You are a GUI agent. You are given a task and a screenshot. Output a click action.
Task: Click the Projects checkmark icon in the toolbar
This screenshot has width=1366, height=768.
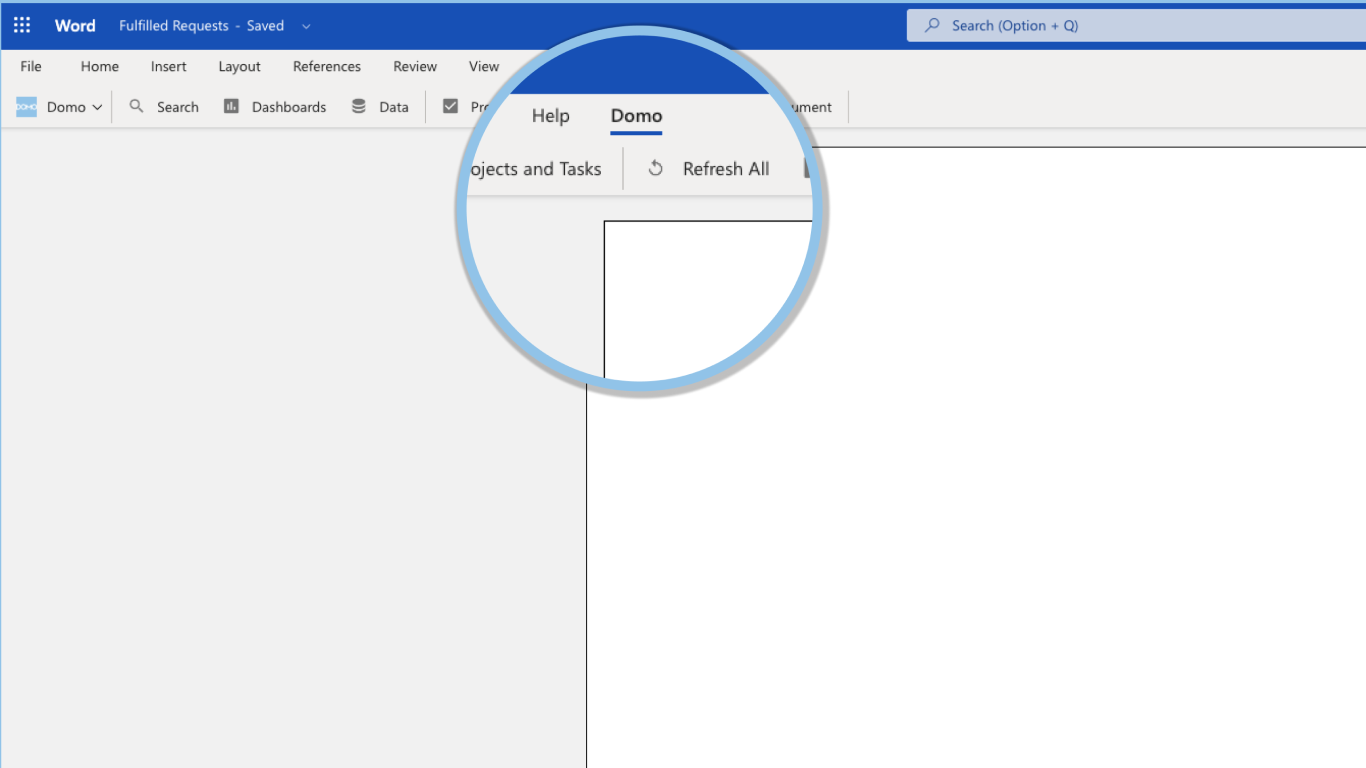click(451, 106)
